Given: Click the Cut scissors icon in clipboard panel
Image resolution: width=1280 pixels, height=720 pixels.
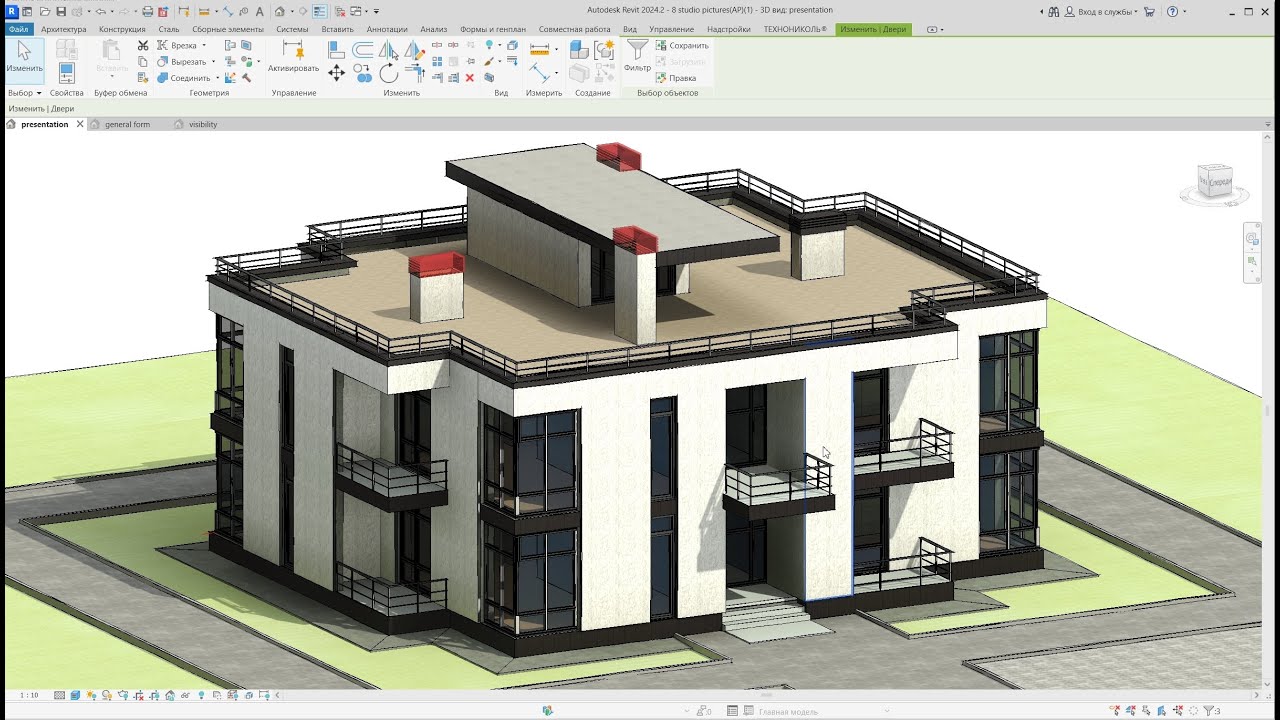Looking at the screenshot, I should click(143, 46).
